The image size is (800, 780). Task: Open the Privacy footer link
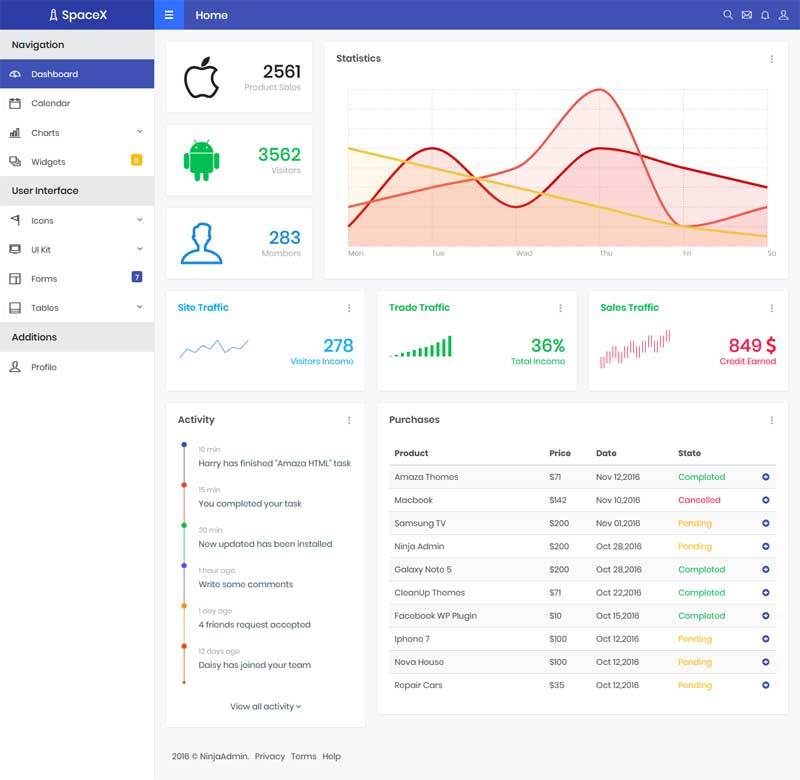click(x=269, y=756)
